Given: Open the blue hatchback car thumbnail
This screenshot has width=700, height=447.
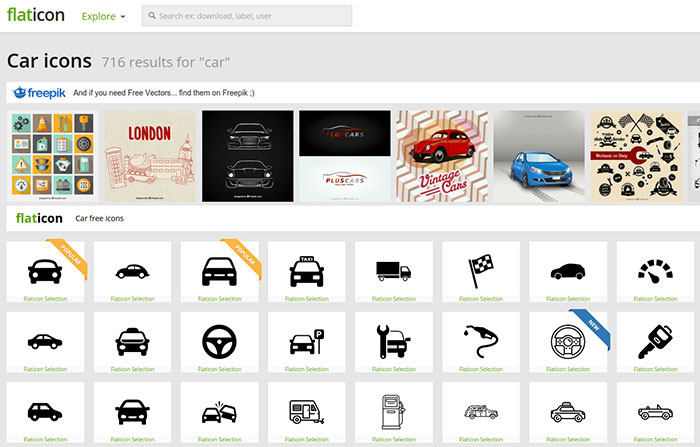Looking at the screenshot, I should tap(539, 156).
